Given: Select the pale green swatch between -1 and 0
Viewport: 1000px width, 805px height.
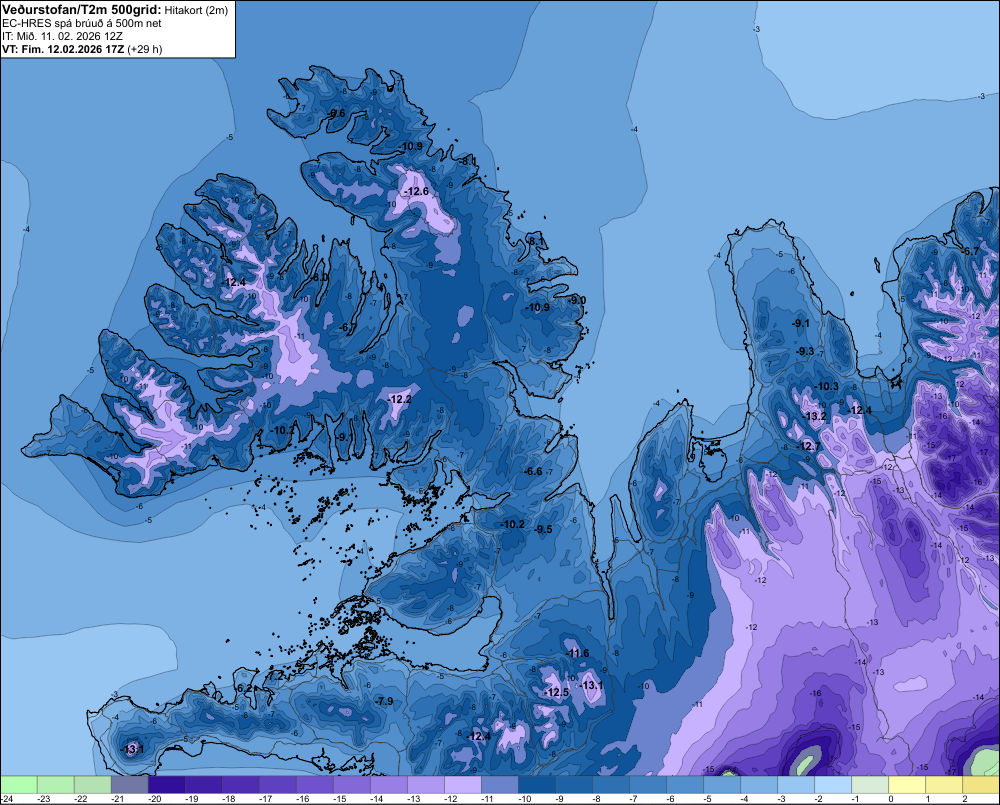Looking at the screenshot, I should click(870, 784).
